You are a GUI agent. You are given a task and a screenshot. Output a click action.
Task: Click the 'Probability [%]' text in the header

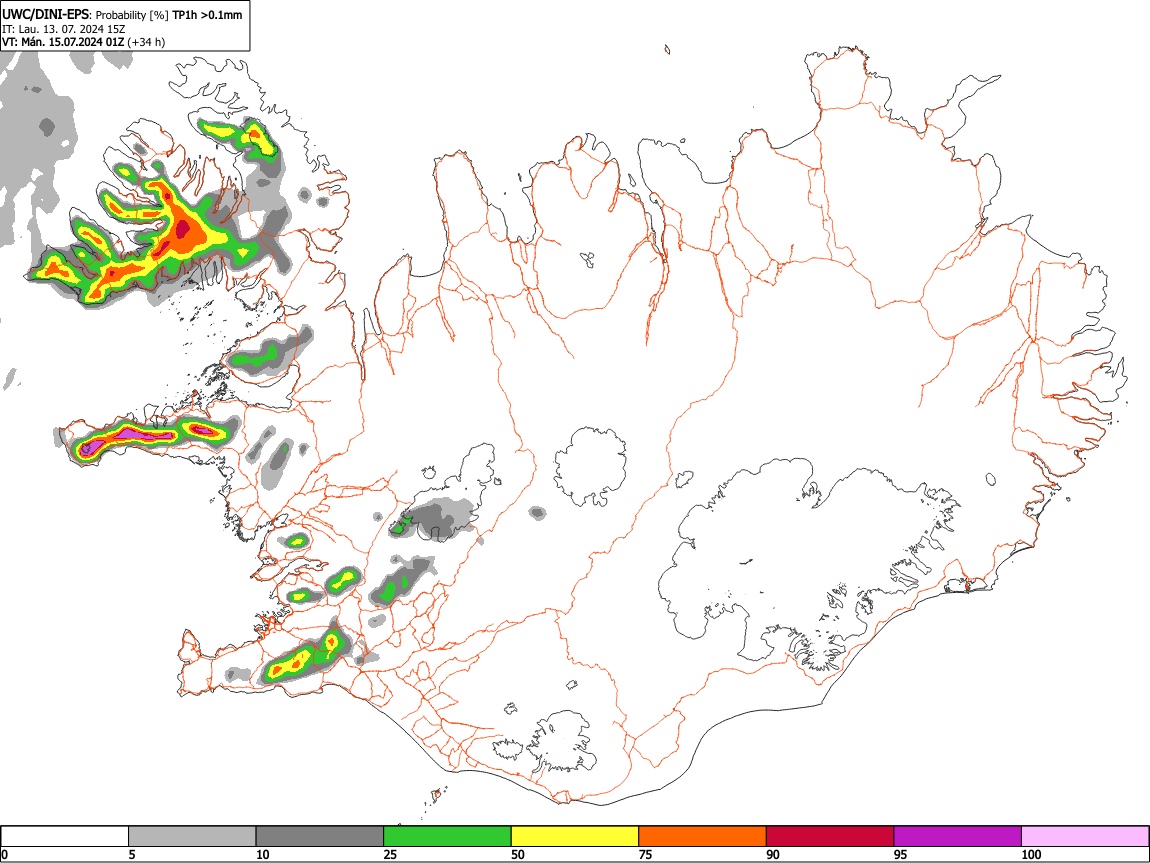point(132,15)
